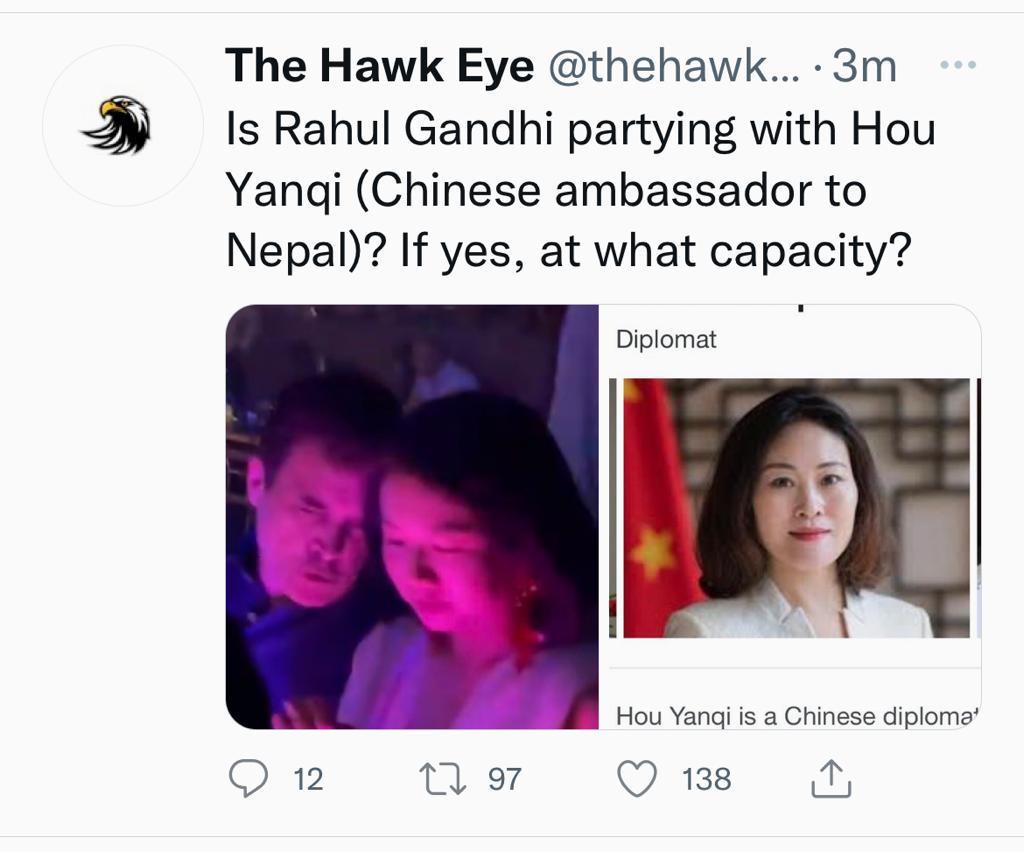Open the share upload icon
1024x852 pixels.
click(831, 778)
